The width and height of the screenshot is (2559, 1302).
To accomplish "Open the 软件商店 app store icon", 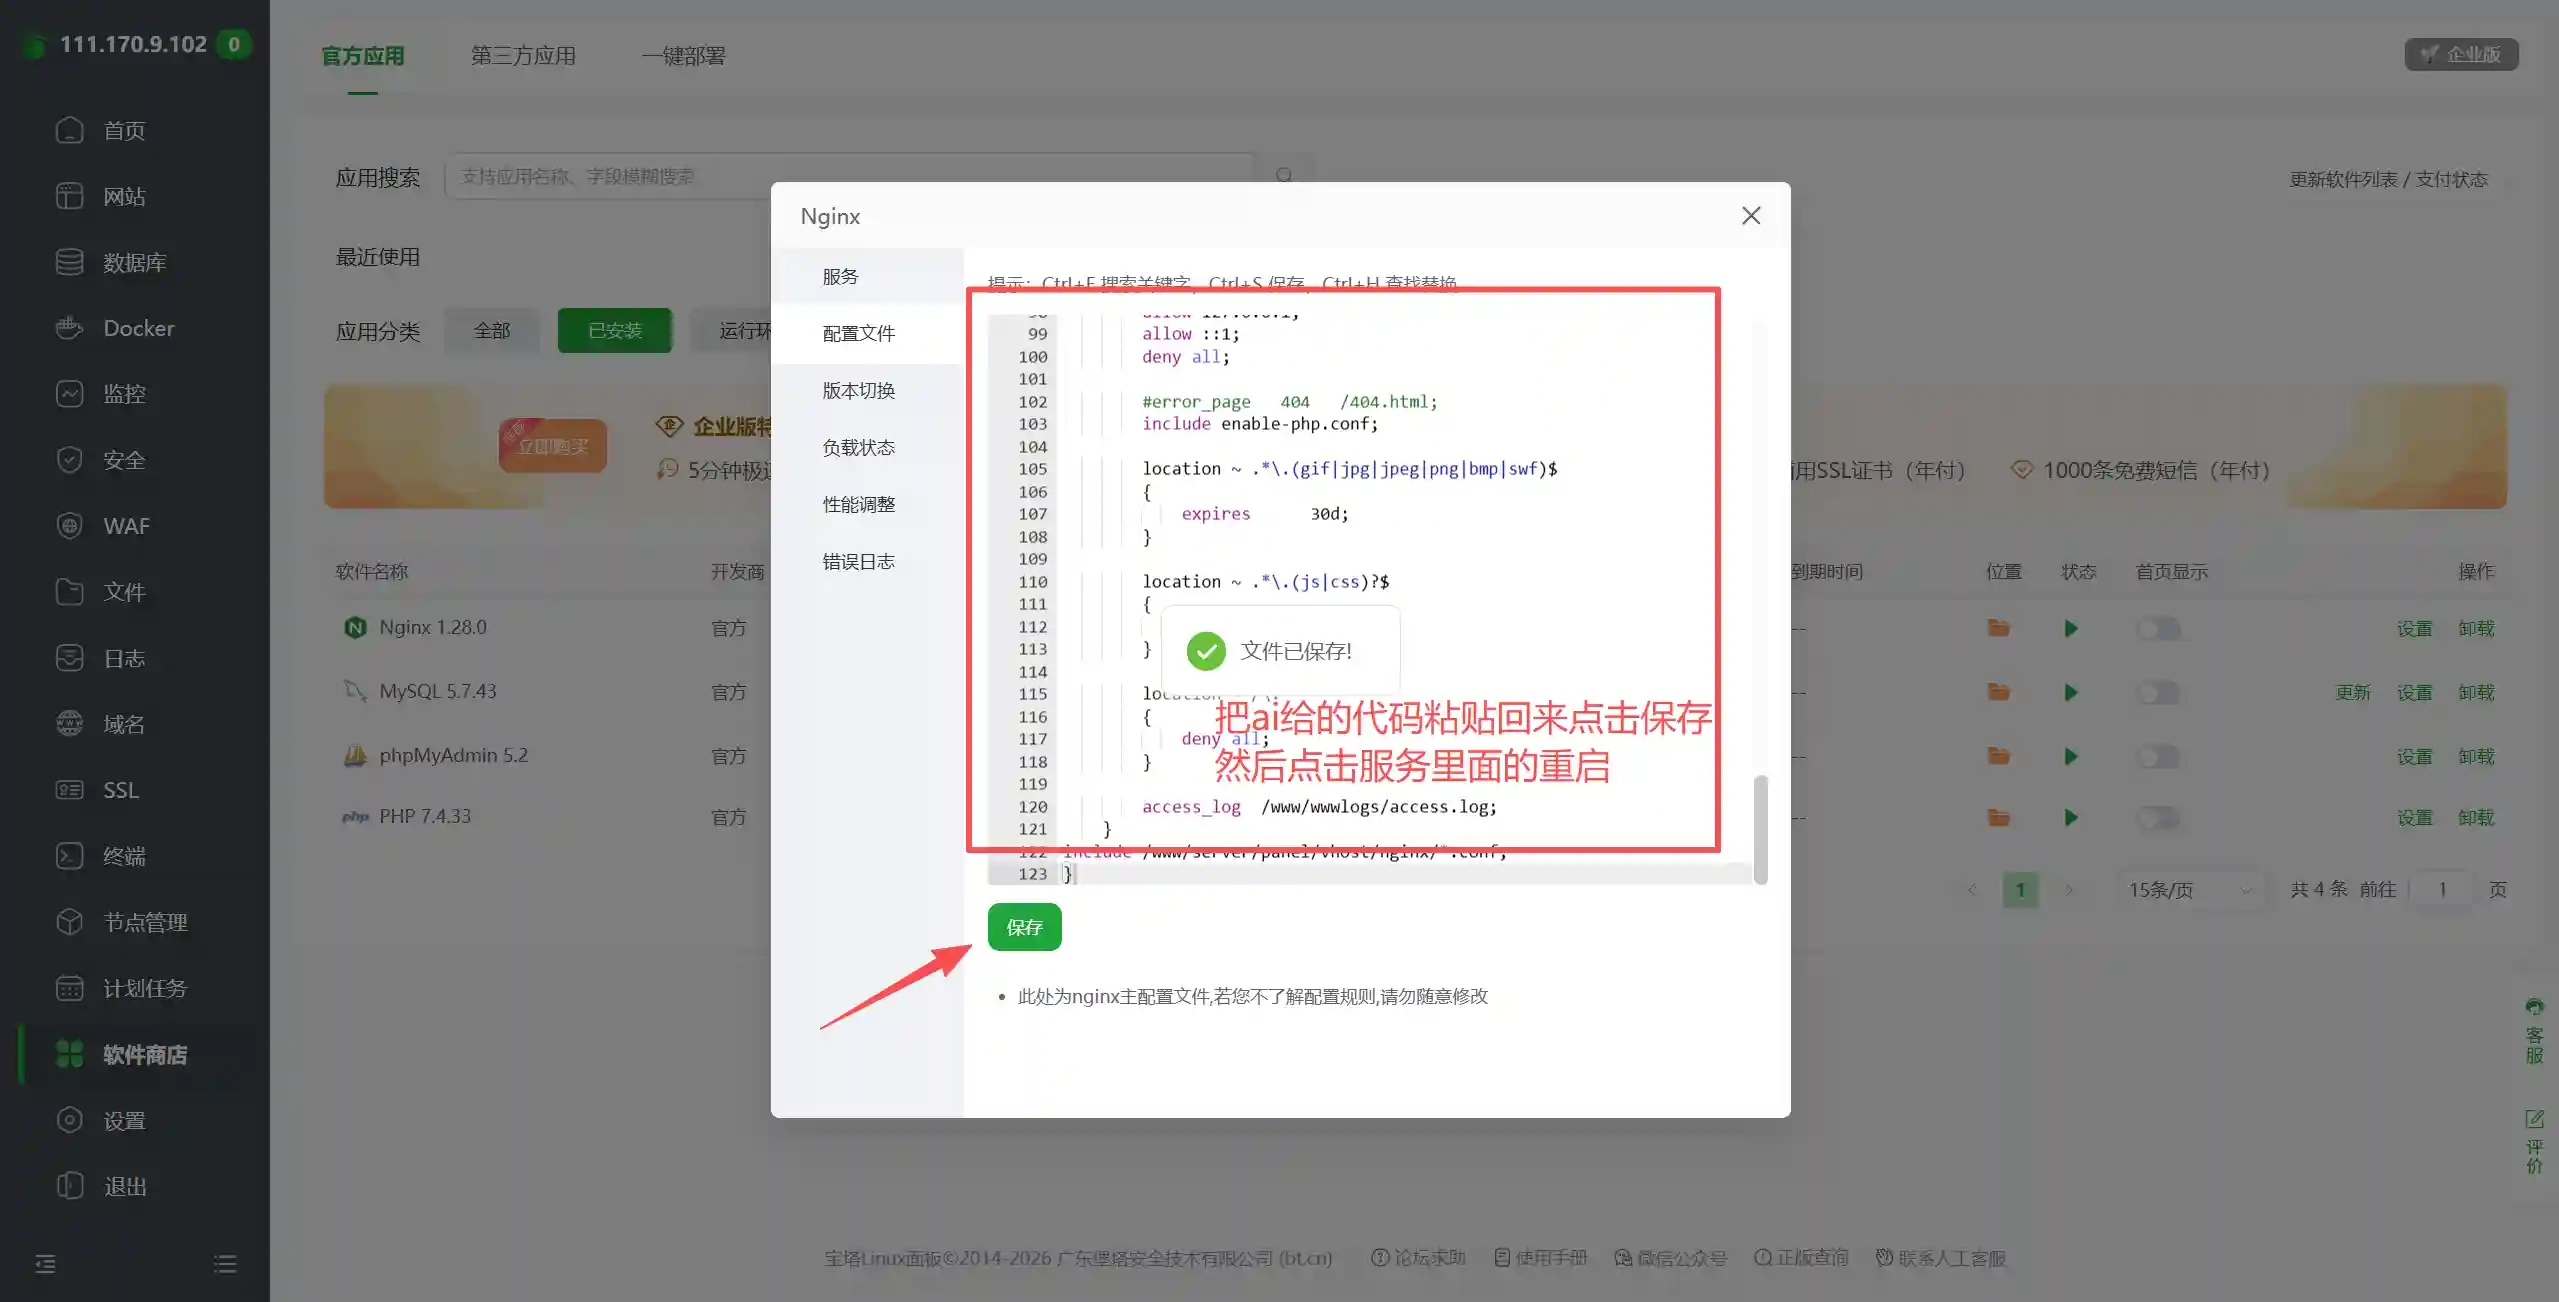I will point(69,1054).
